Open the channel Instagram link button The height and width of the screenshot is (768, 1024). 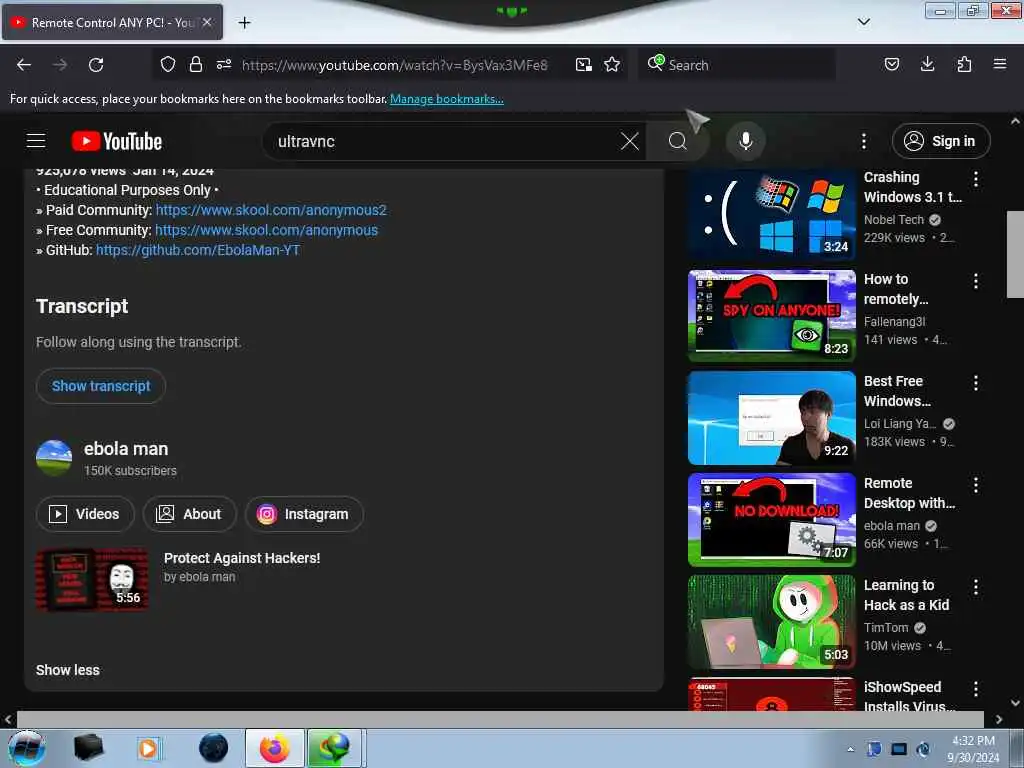(x=304, y=514)
